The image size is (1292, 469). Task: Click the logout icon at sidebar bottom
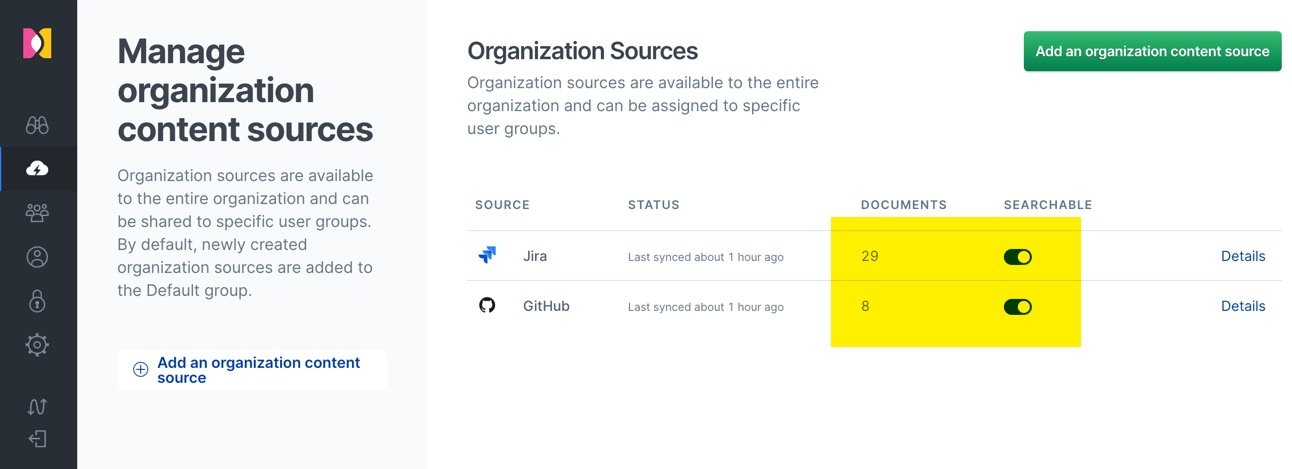[x=37, y=439]
